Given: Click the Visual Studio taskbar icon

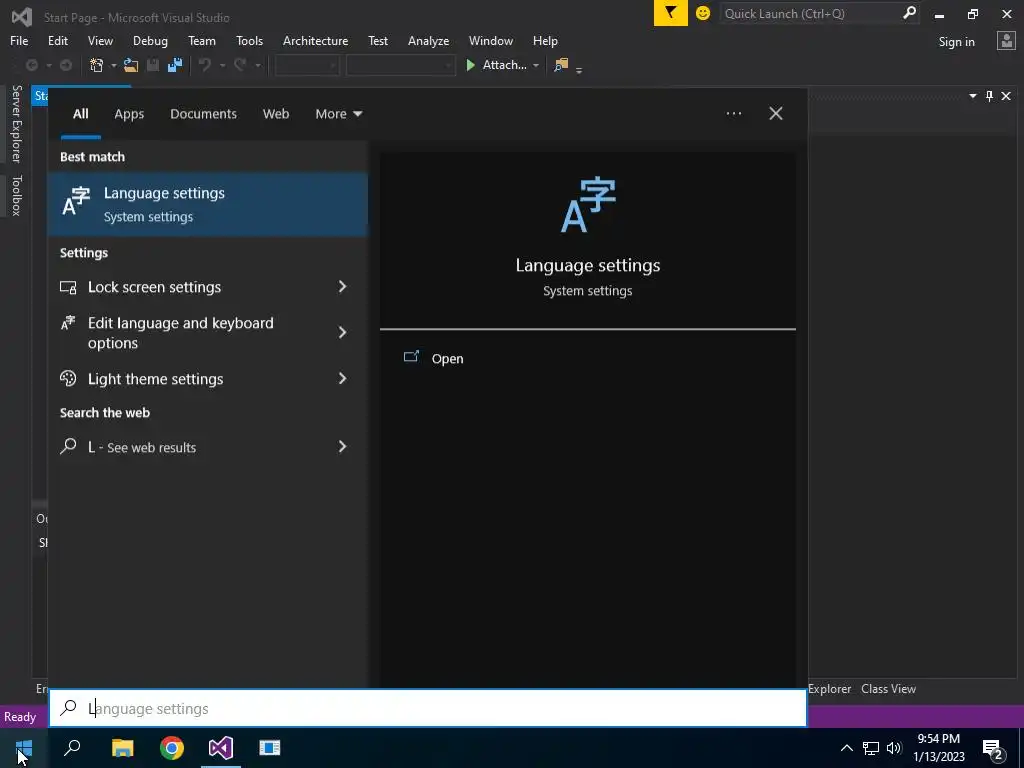Looking at the screenshot, I should (x=221, y=748).
